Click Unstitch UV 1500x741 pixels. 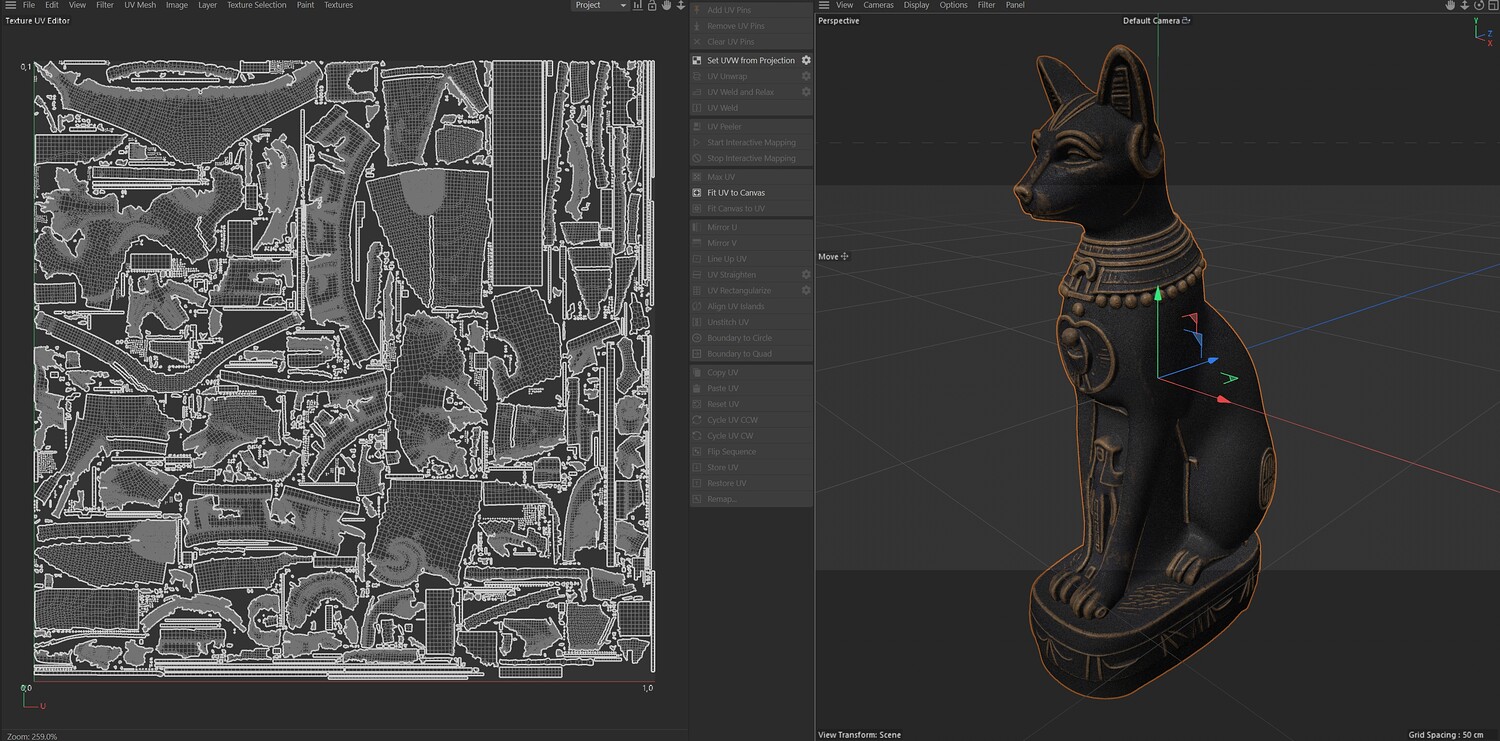(728, 323)
